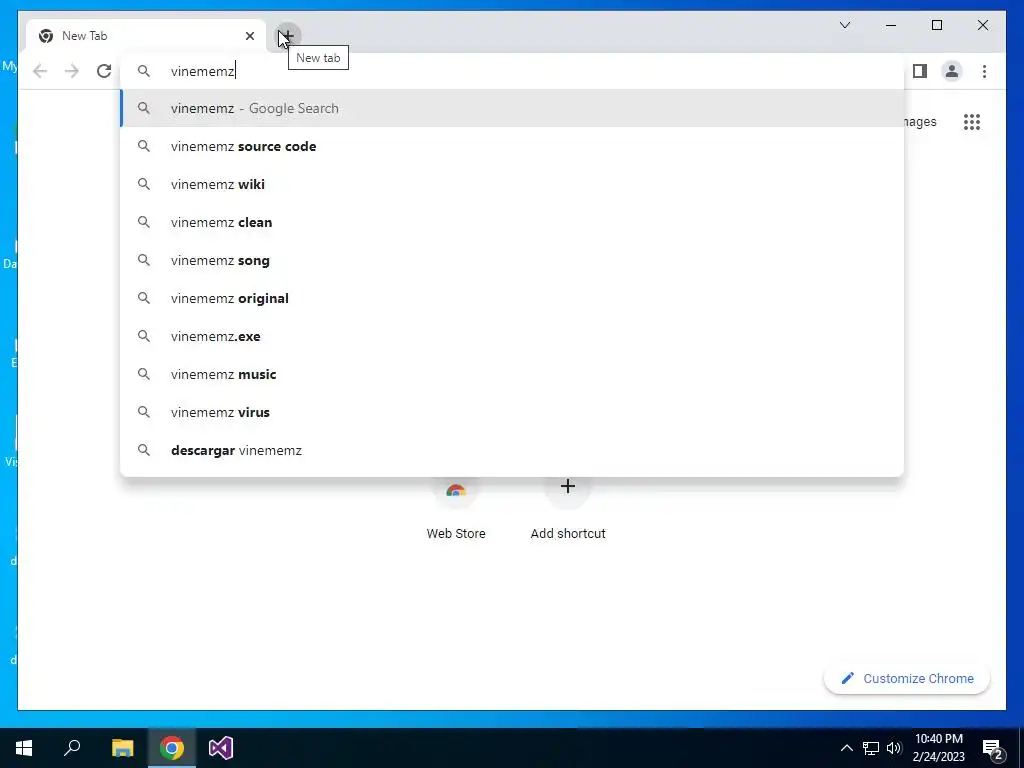The width and height of the screenshot is (1024, 768).
Task: Open the Windows Start menu
Action: point(24,748)
